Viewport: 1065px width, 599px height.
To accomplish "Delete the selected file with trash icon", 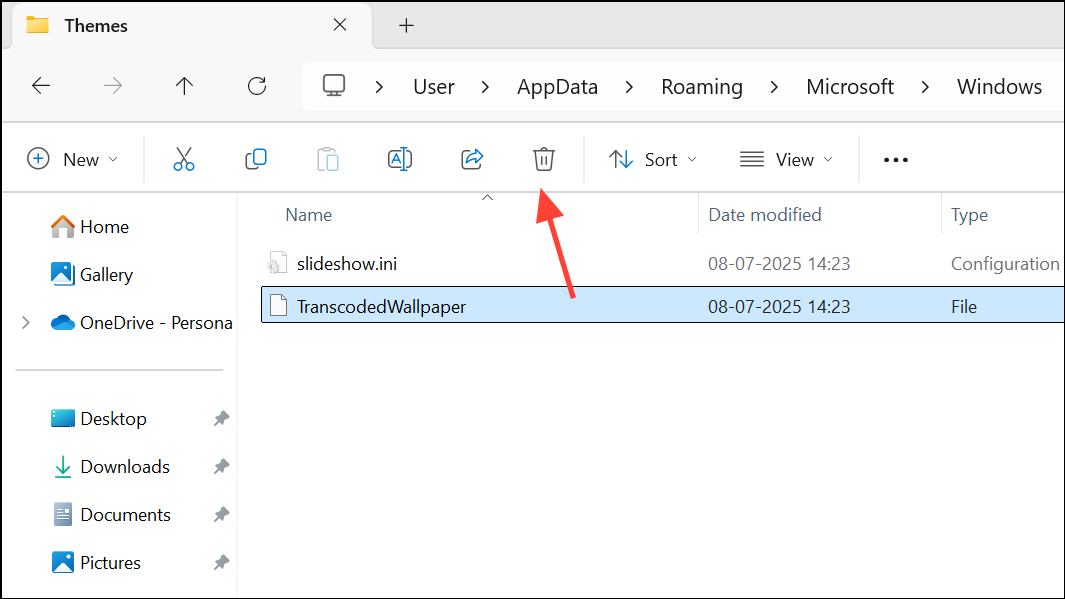I will coord(543,159).
